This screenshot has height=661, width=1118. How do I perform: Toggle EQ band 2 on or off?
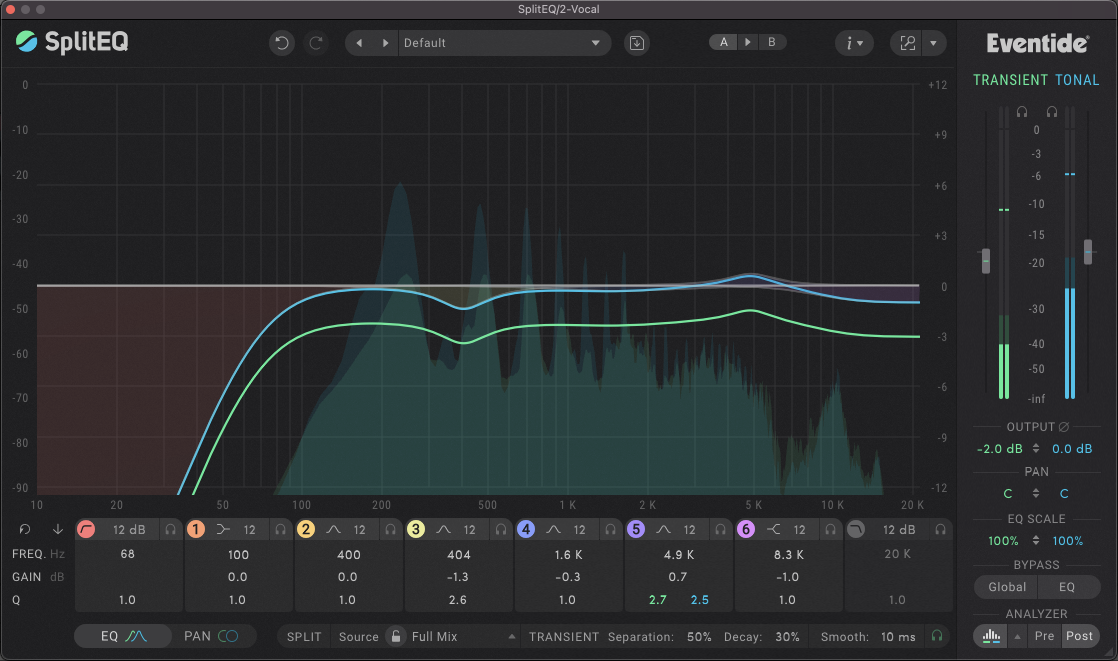(305, 529)
